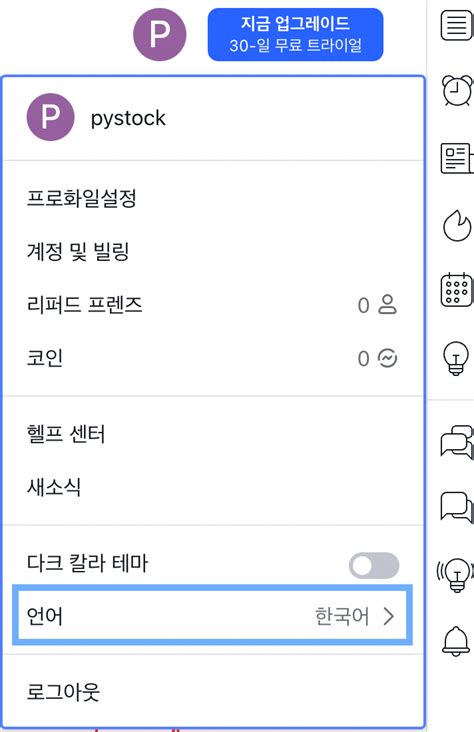
Task: Open the public chats double-bubble icon
Action: [457, 441]
